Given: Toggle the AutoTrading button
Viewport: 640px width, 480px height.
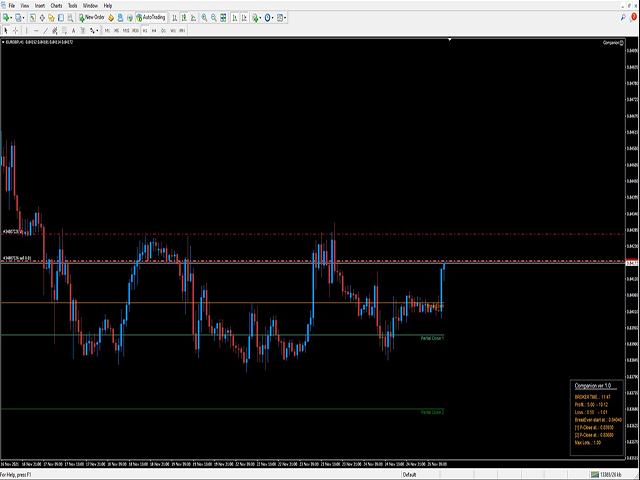Looking at the screenshot, I should pyautogui.click(x=151, y=18).
